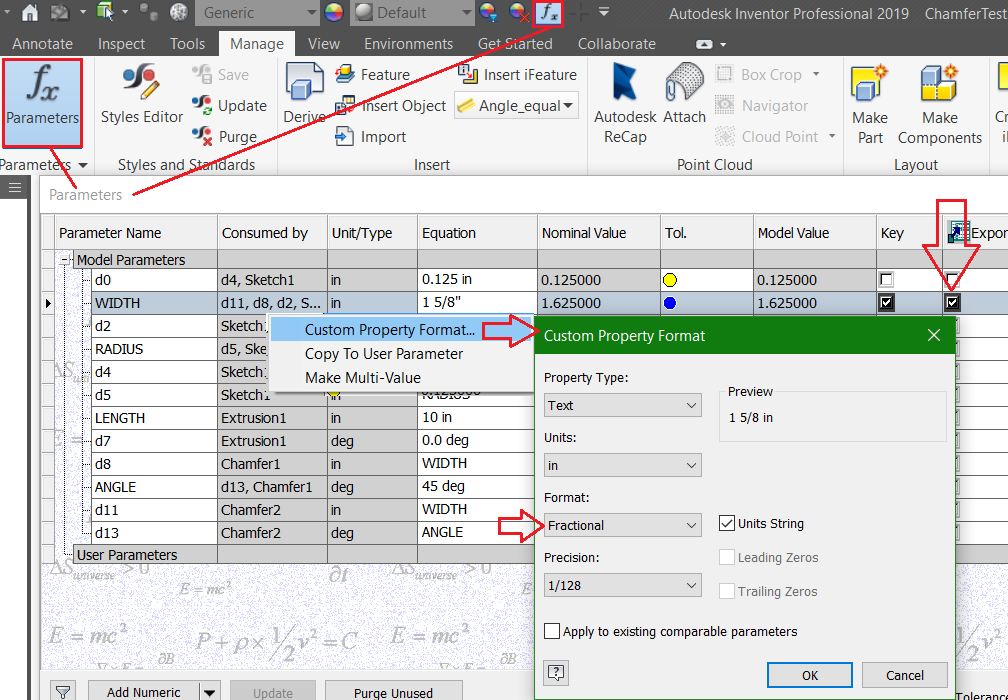This screenshot has width=1008, height=700.
Task: Switch to the View ribbon tab
Action: (323, 44)
